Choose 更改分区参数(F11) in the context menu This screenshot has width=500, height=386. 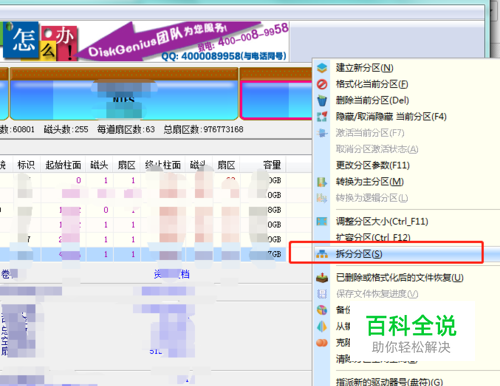[x=373, y=165]
